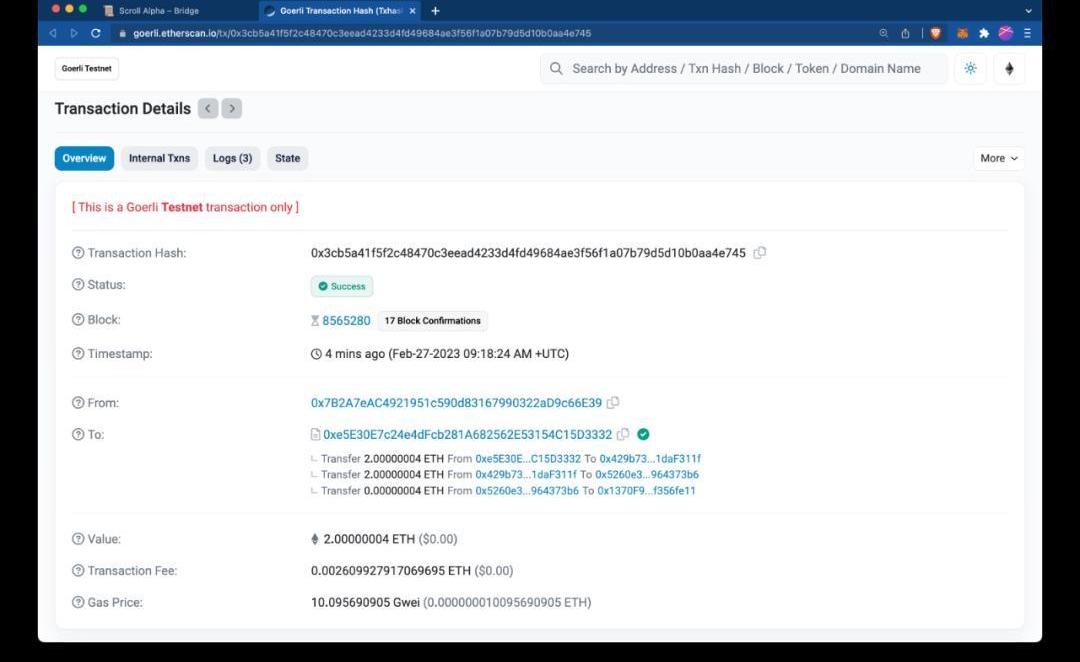
Task: Open block 8565280 link
Action: (x=346, y=321)
